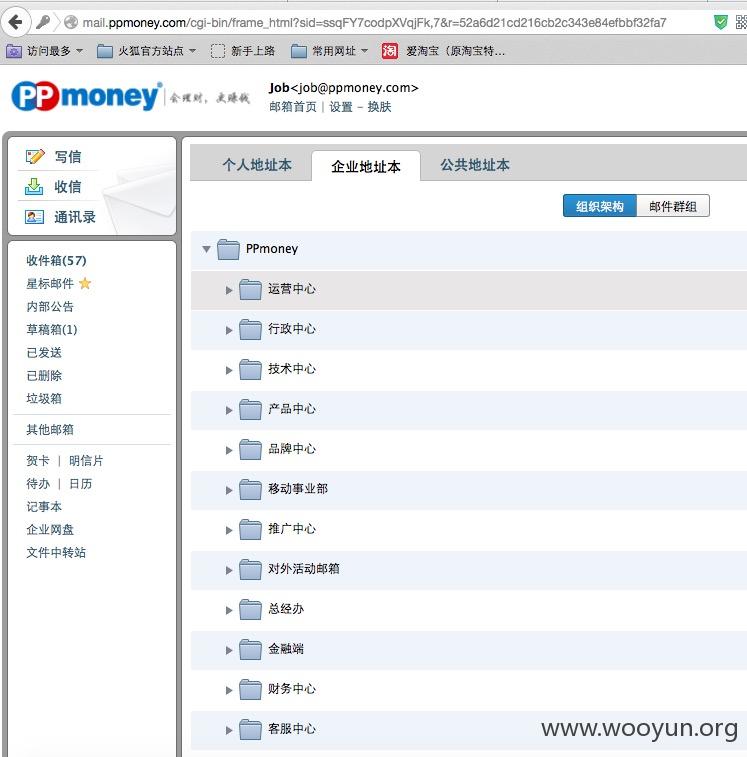Click the 贺卡 link
747x757 pixels.
click(x=38, y=461)
